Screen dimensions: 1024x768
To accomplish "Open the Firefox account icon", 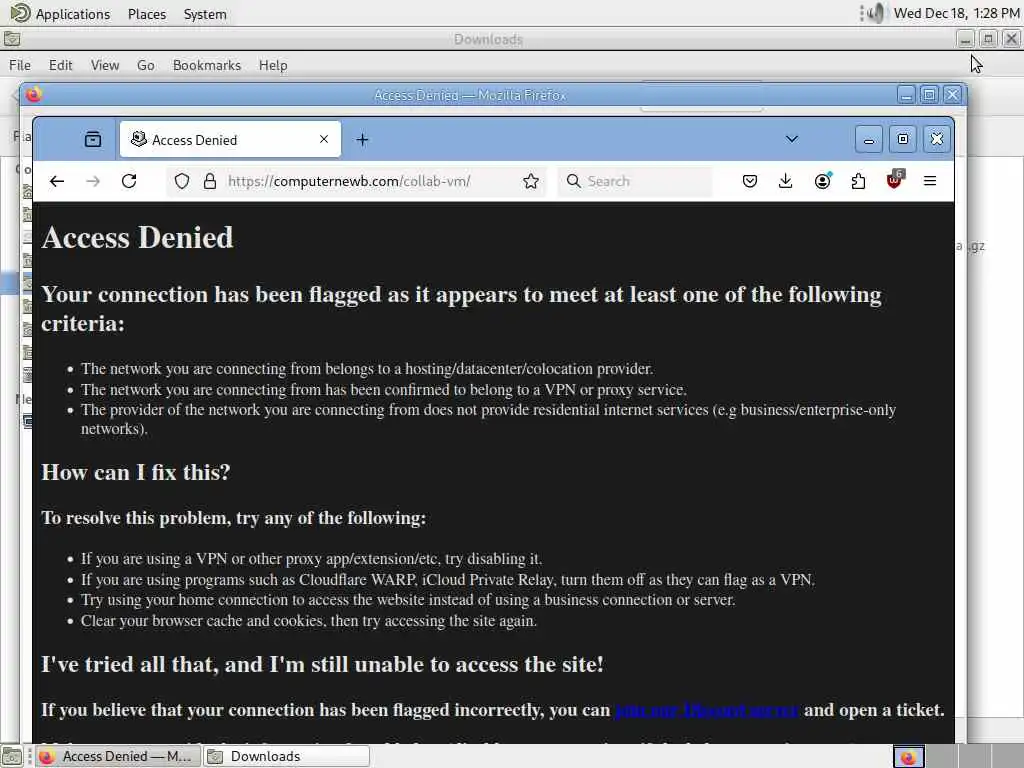I will point(822,181).
